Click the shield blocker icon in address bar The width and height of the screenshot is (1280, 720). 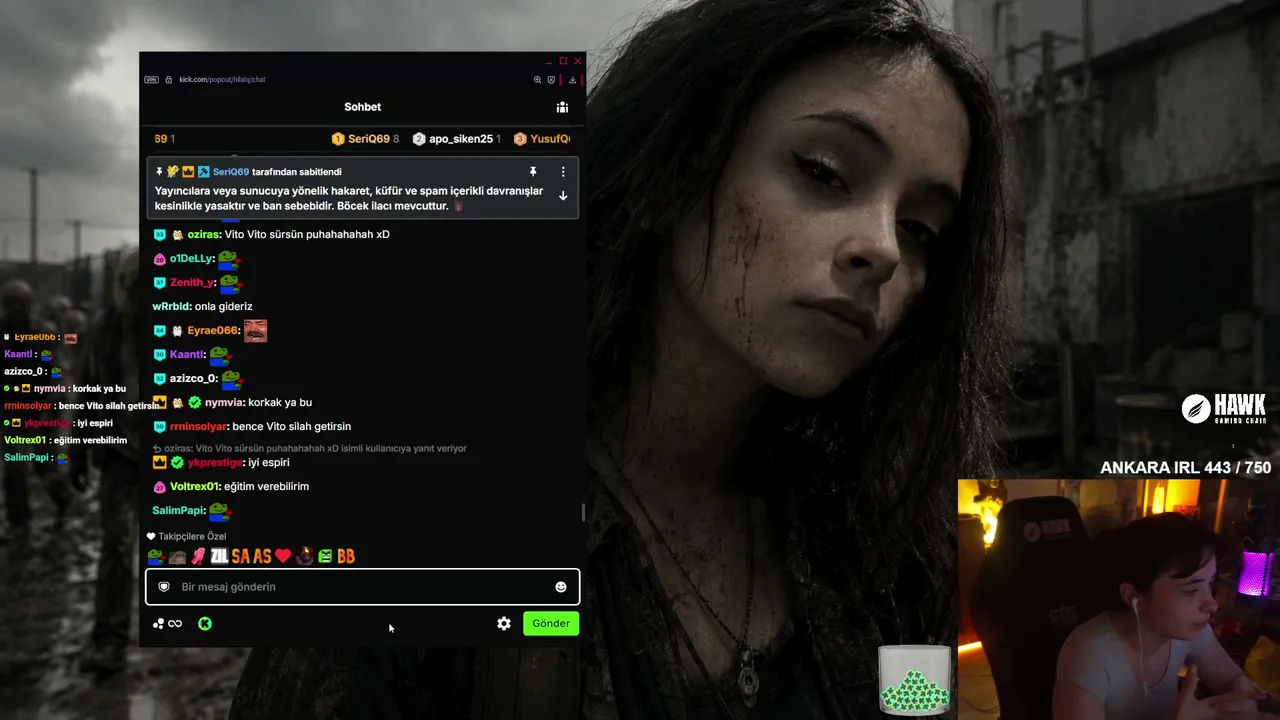(551, 80)
